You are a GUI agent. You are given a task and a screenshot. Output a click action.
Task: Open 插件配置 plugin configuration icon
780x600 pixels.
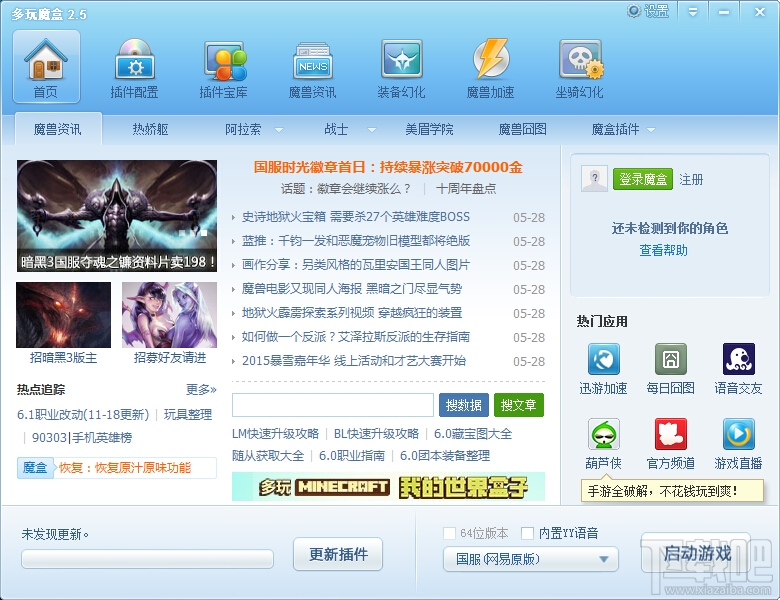(x=134, y=69)
